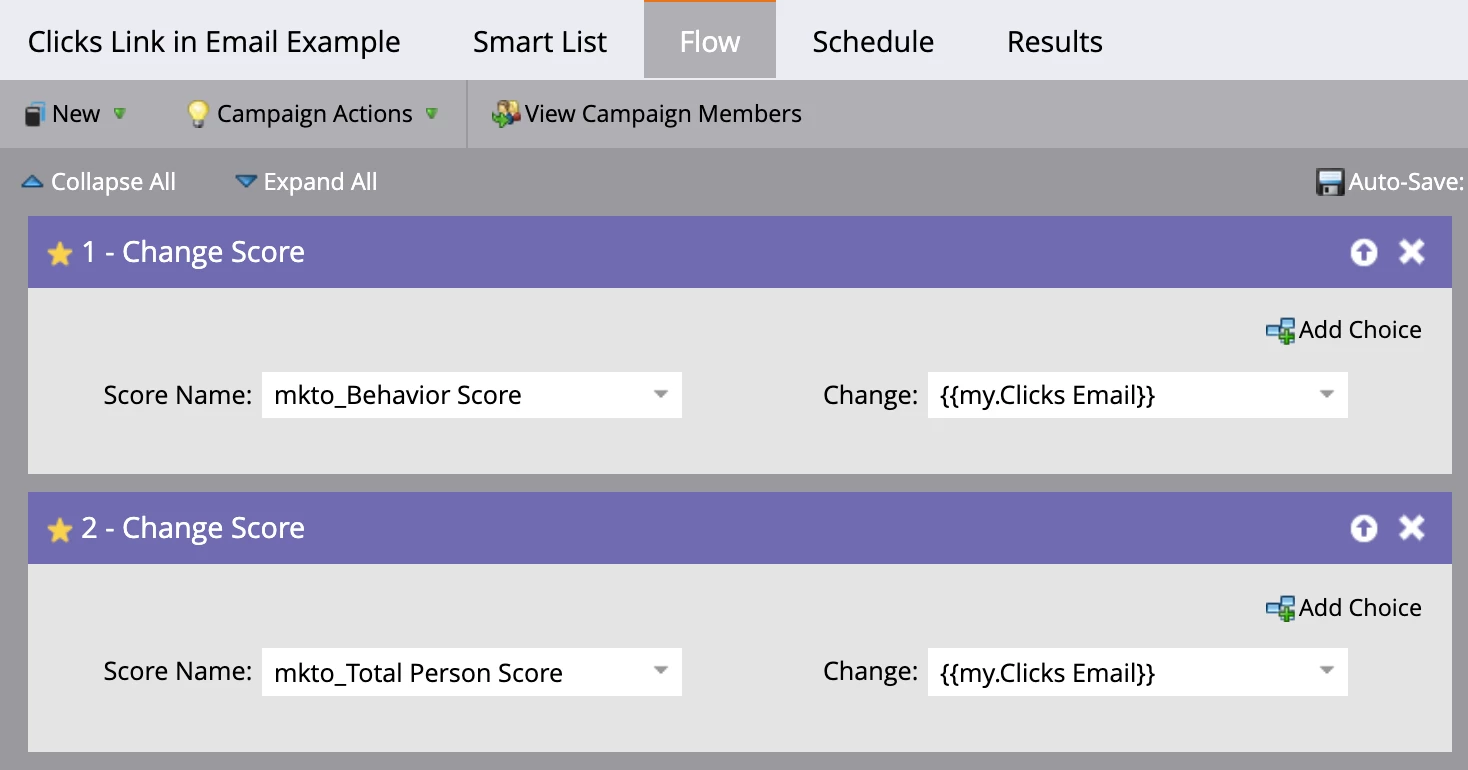Viewport: 1468px width, 770px height.
Task: Click the star icon on step 1
Action: [x=60, y=254]
